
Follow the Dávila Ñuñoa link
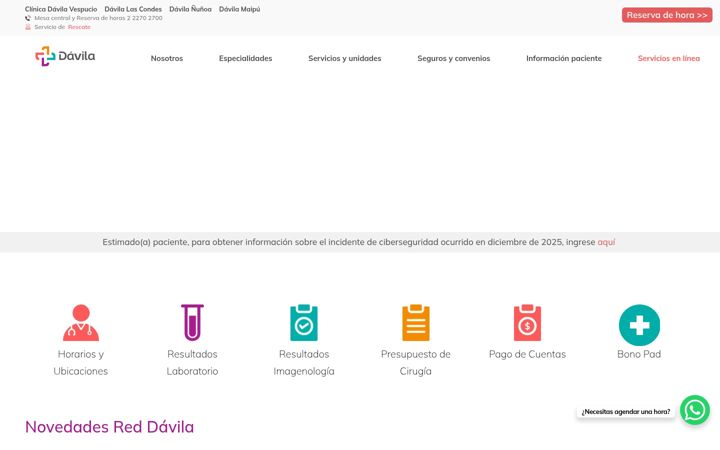[191, 9]
